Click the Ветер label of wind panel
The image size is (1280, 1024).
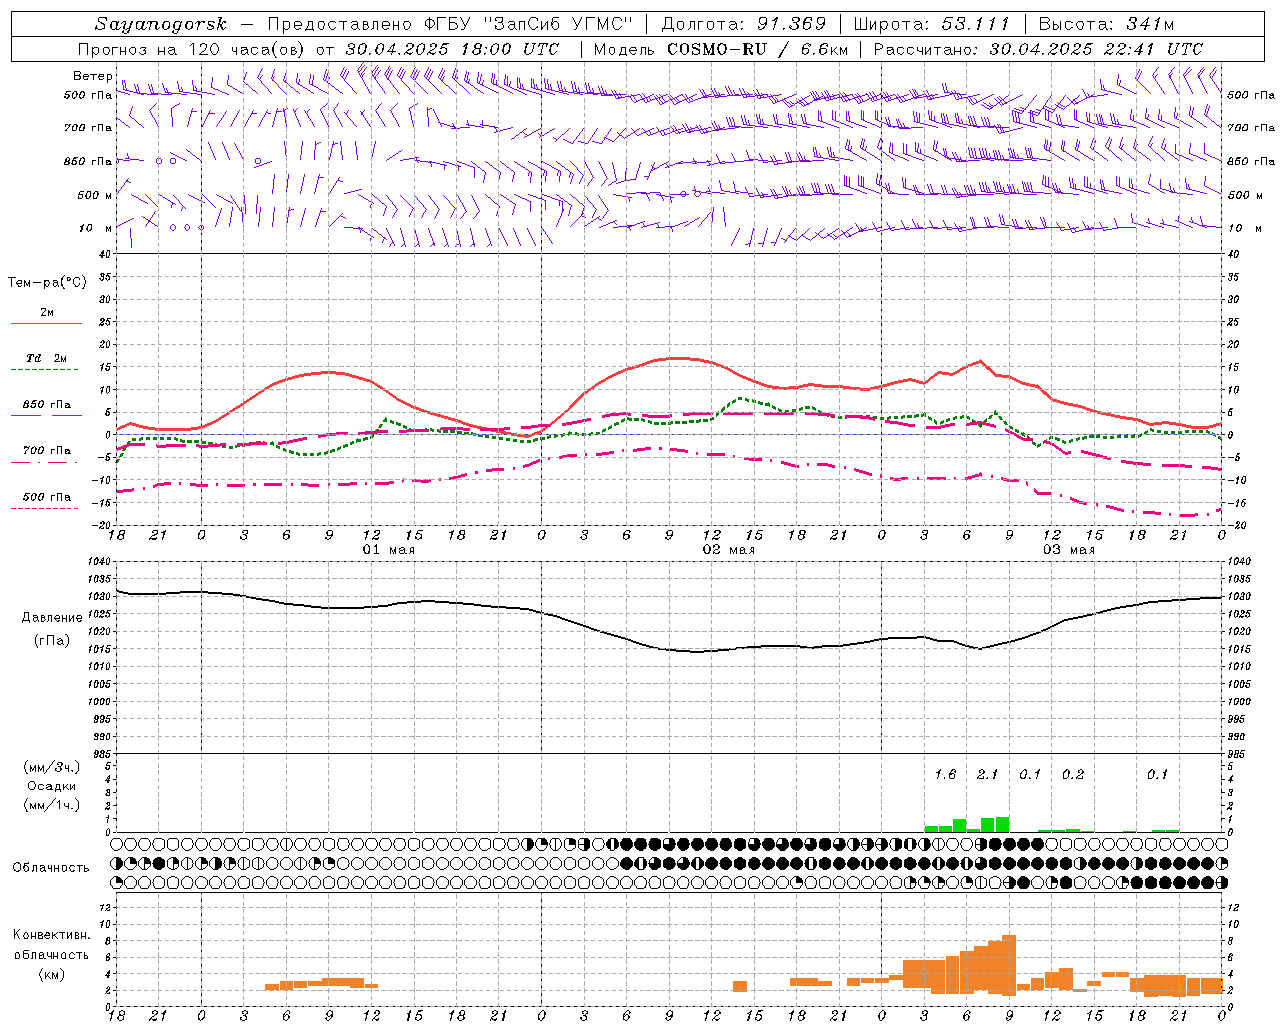93,76
